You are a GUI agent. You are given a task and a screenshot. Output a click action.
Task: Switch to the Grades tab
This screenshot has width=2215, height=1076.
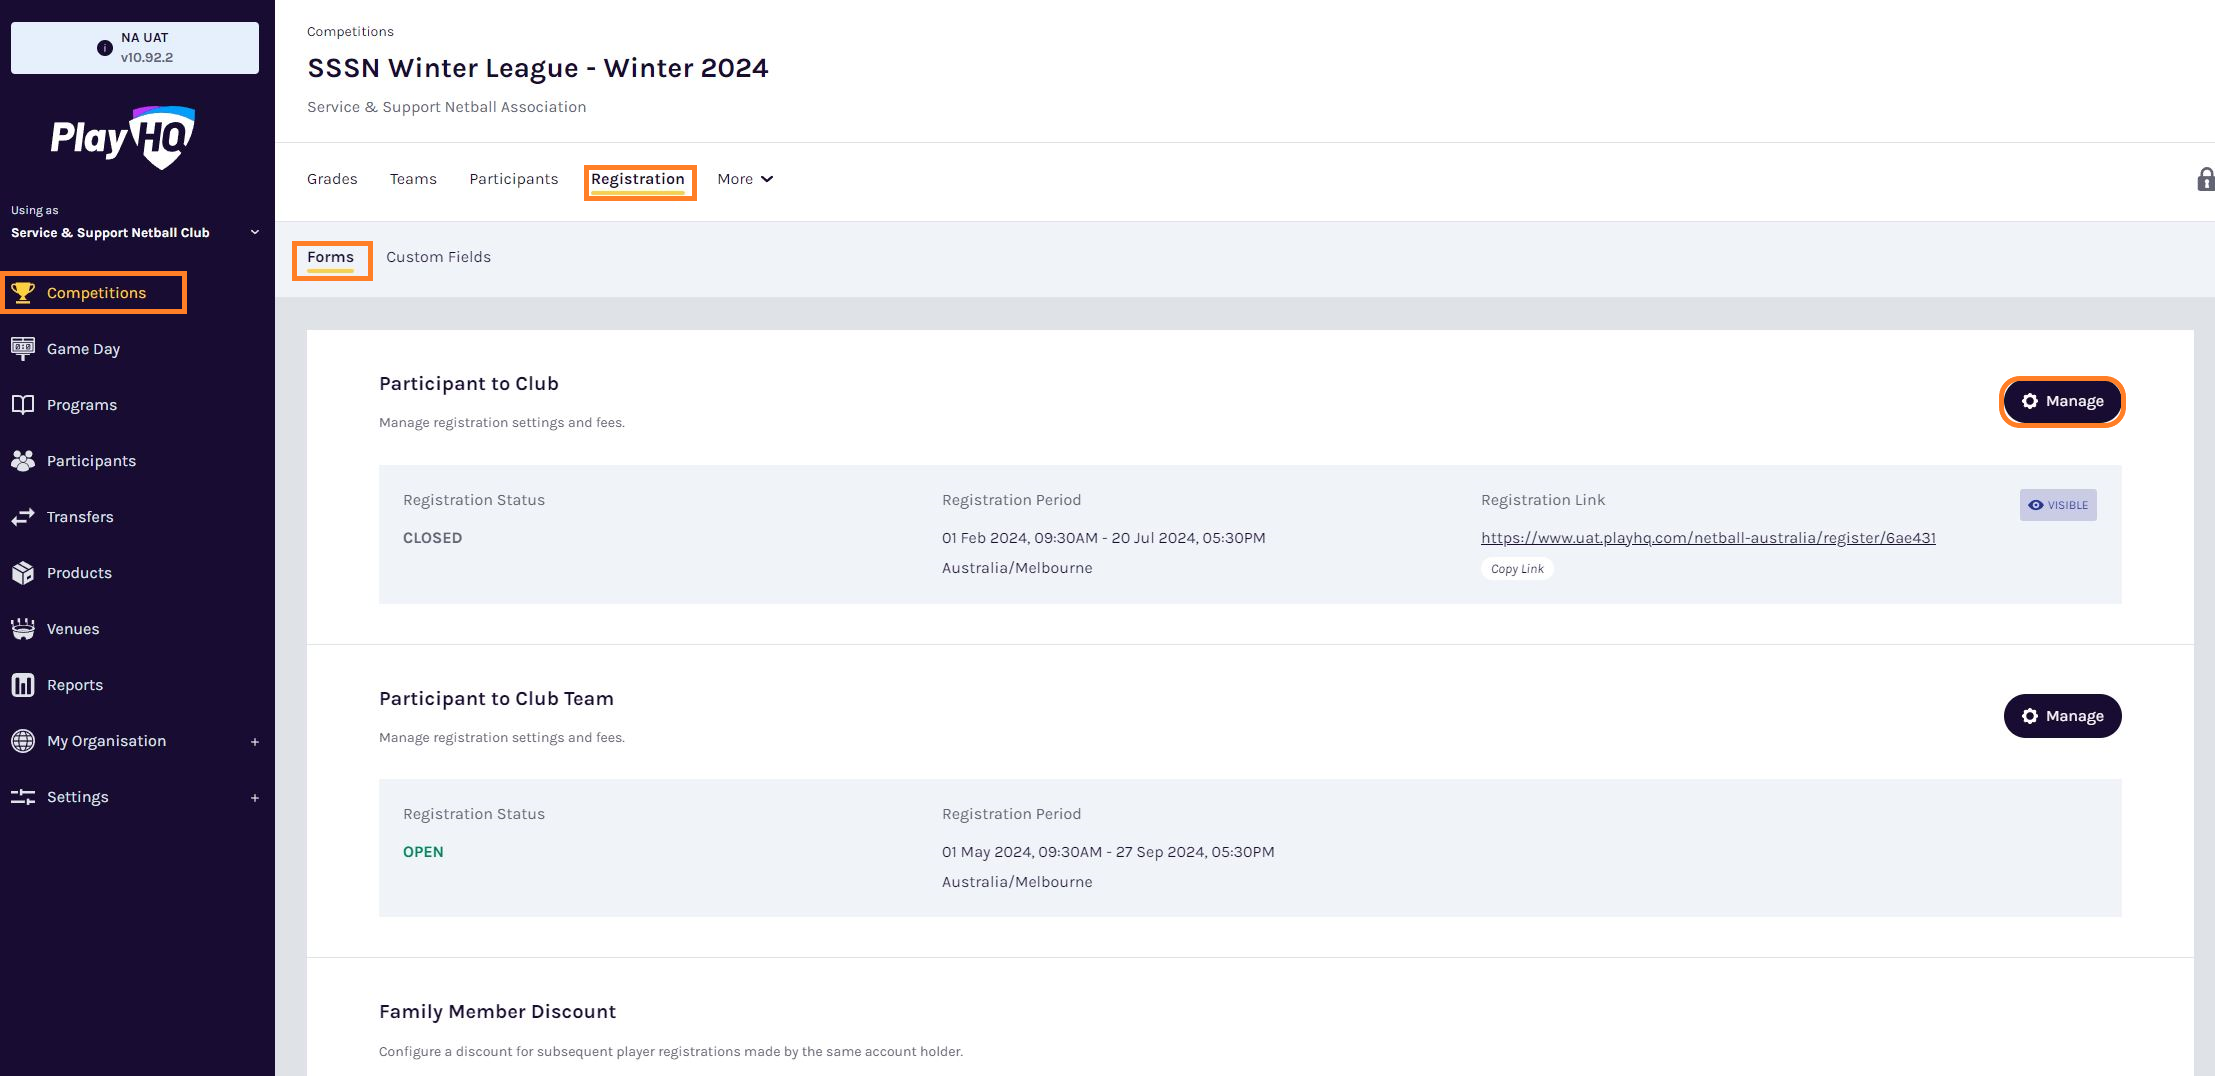332,179
